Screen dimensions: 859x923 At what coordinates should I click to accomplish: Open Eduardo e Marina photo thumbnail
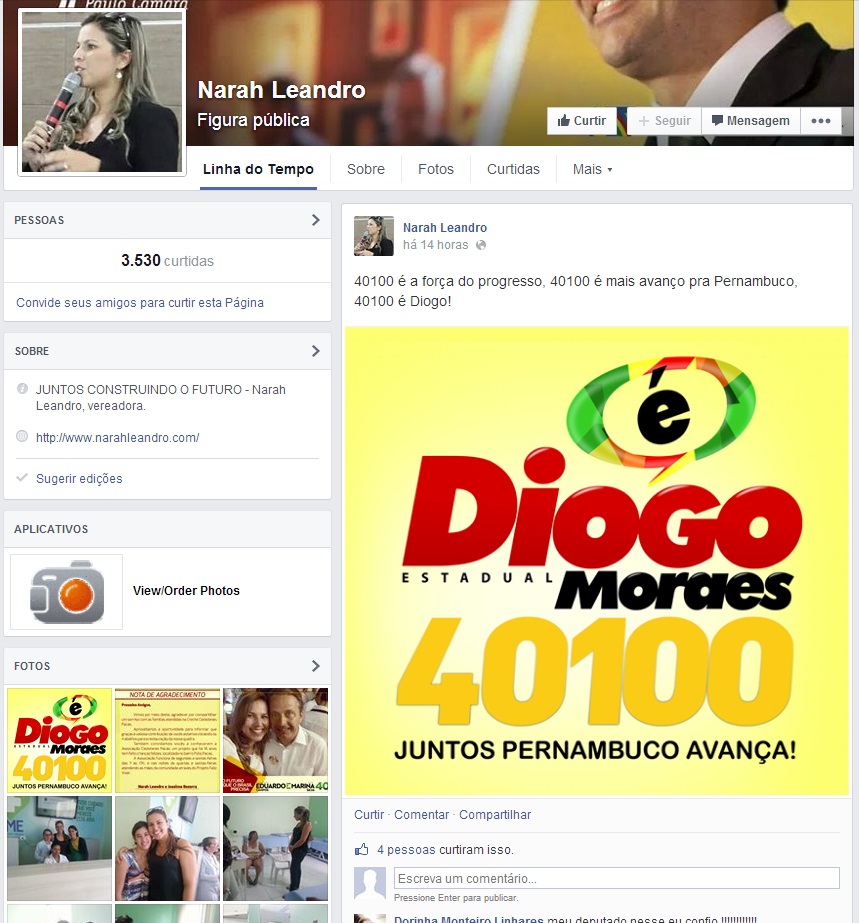[x=276, y=741]
